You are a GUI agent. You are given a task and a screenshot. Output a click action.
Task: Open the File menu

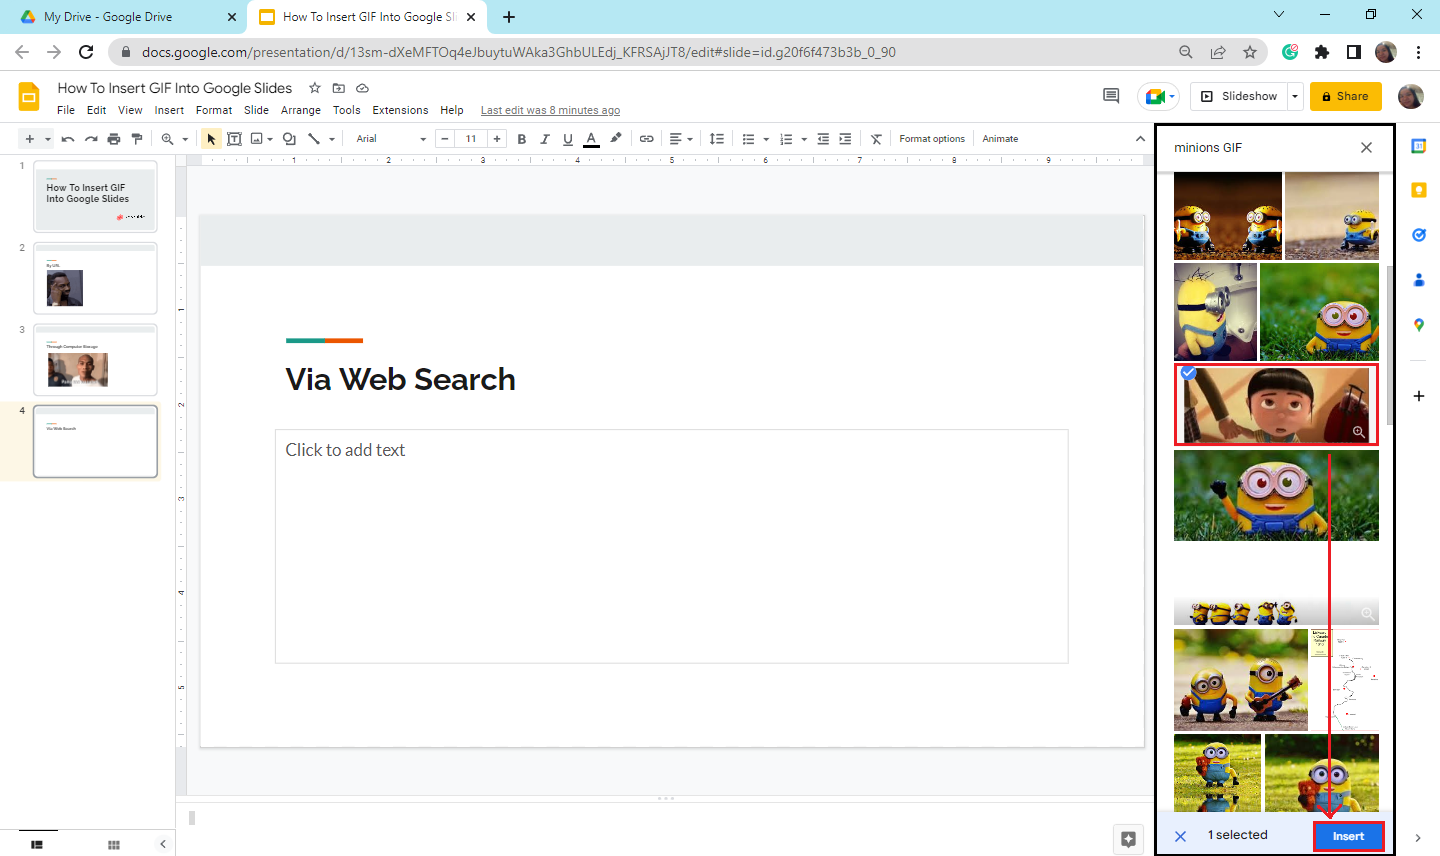(x=66, y=110)
